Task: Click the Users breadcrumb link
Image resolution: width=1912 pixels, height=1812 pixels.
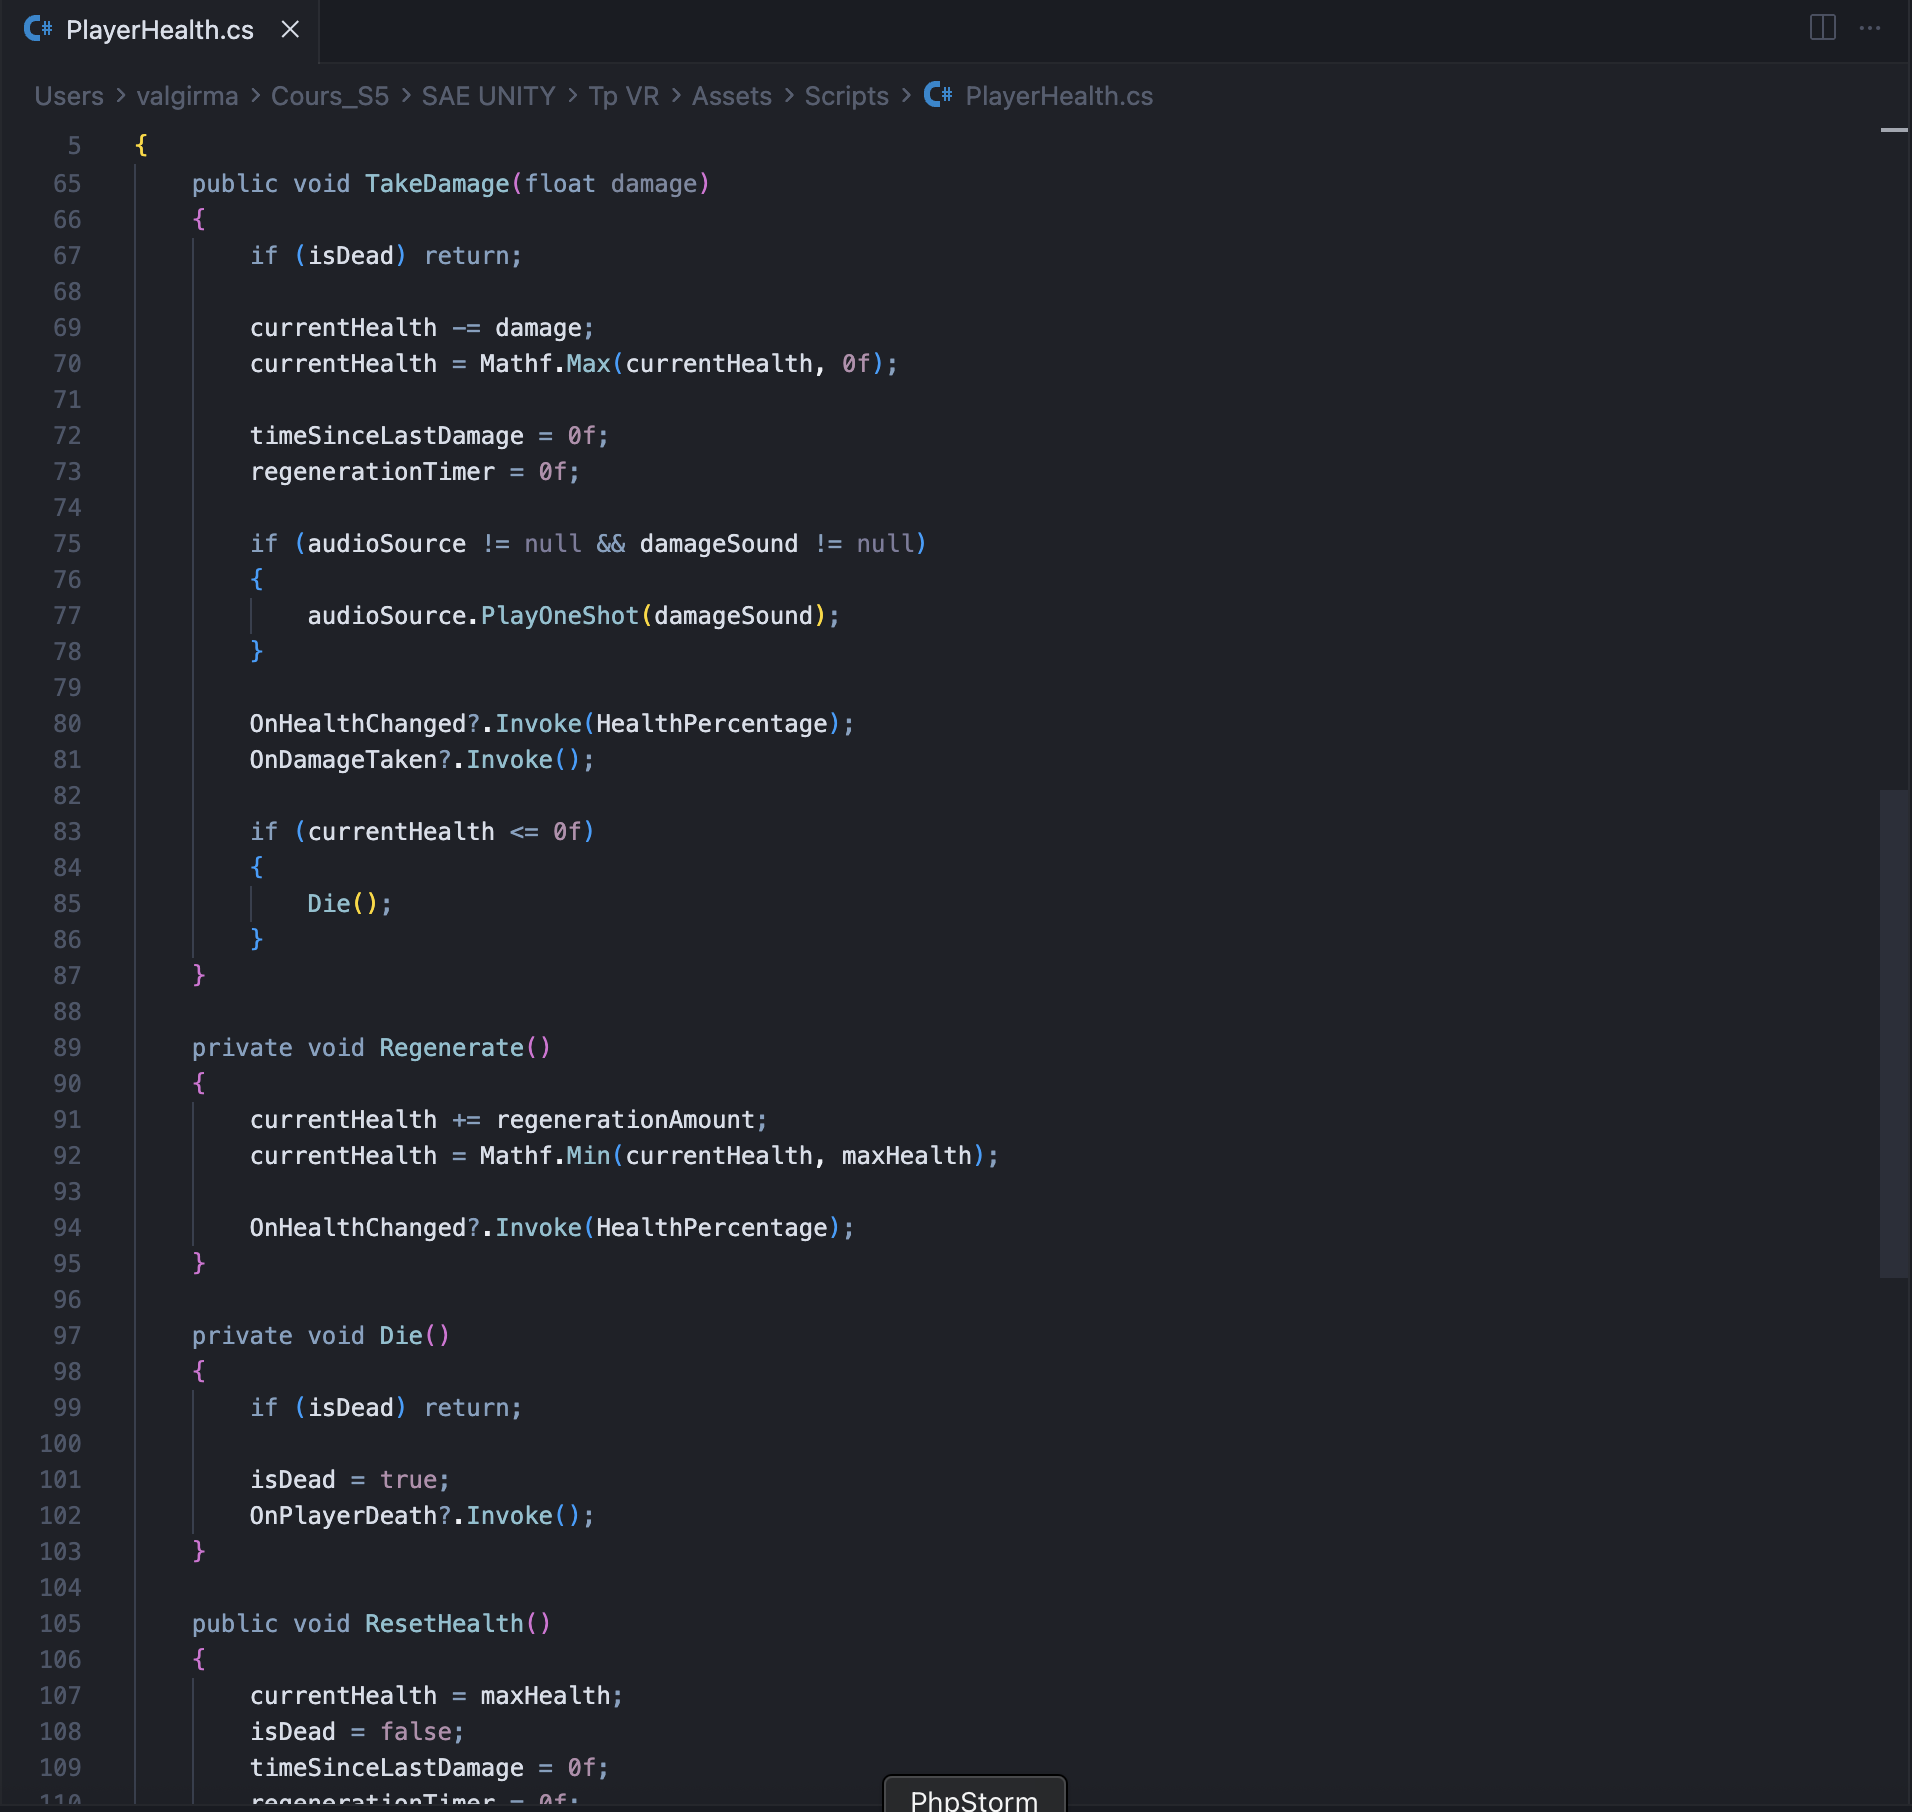Action: click(68, 96)
